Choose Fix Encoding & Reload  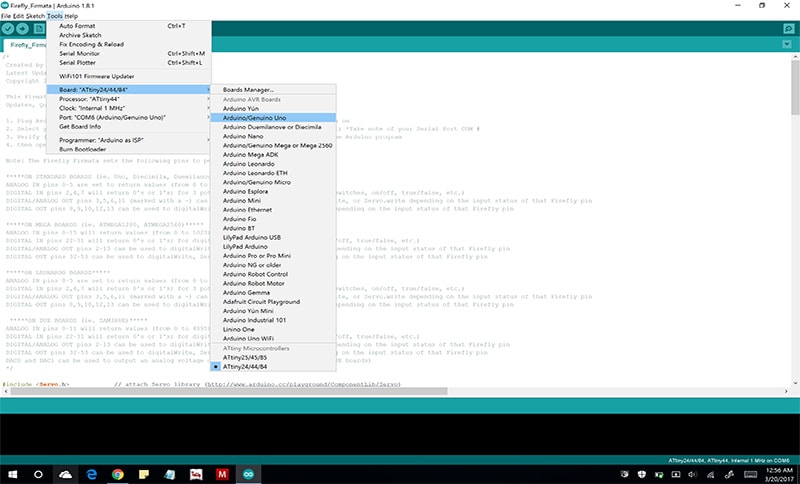click(x=129, y=44)
